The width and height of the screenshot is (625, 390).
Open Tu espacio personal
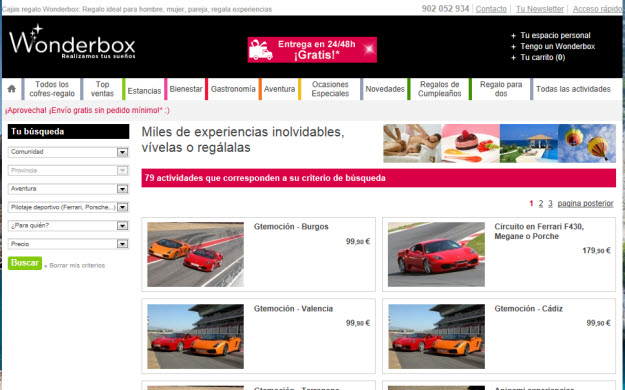point(555,35)
